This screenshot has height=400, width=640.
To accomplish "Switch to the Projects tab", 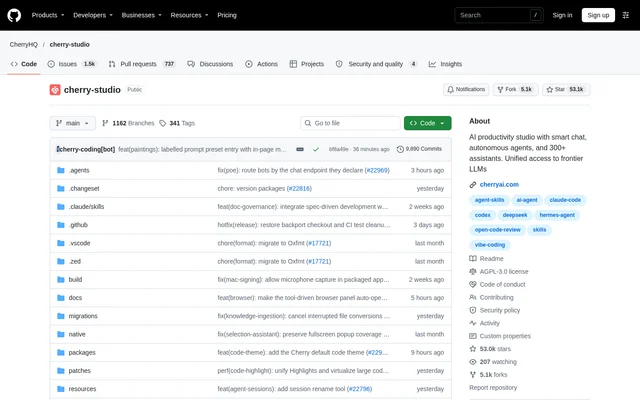I will (x=307, y=64).
